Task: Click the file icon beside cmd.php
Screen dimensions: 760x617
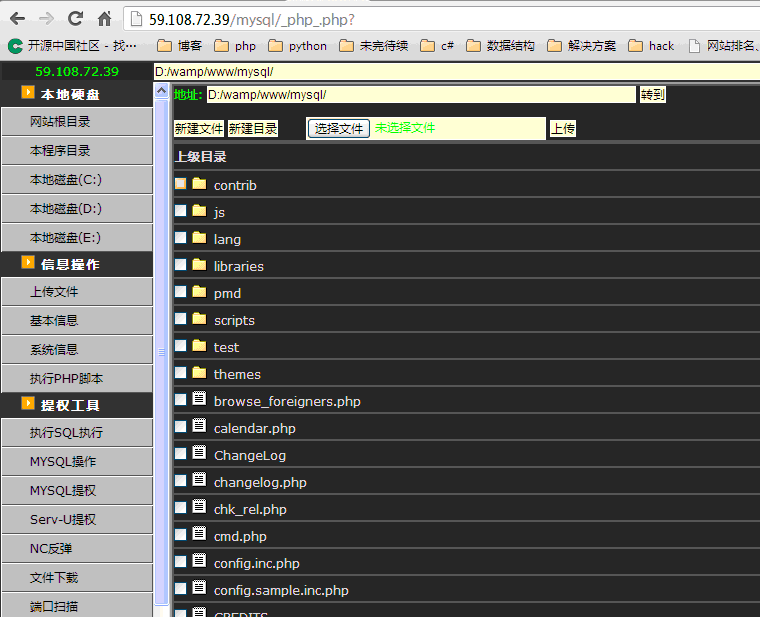Action: coord(199,533)
